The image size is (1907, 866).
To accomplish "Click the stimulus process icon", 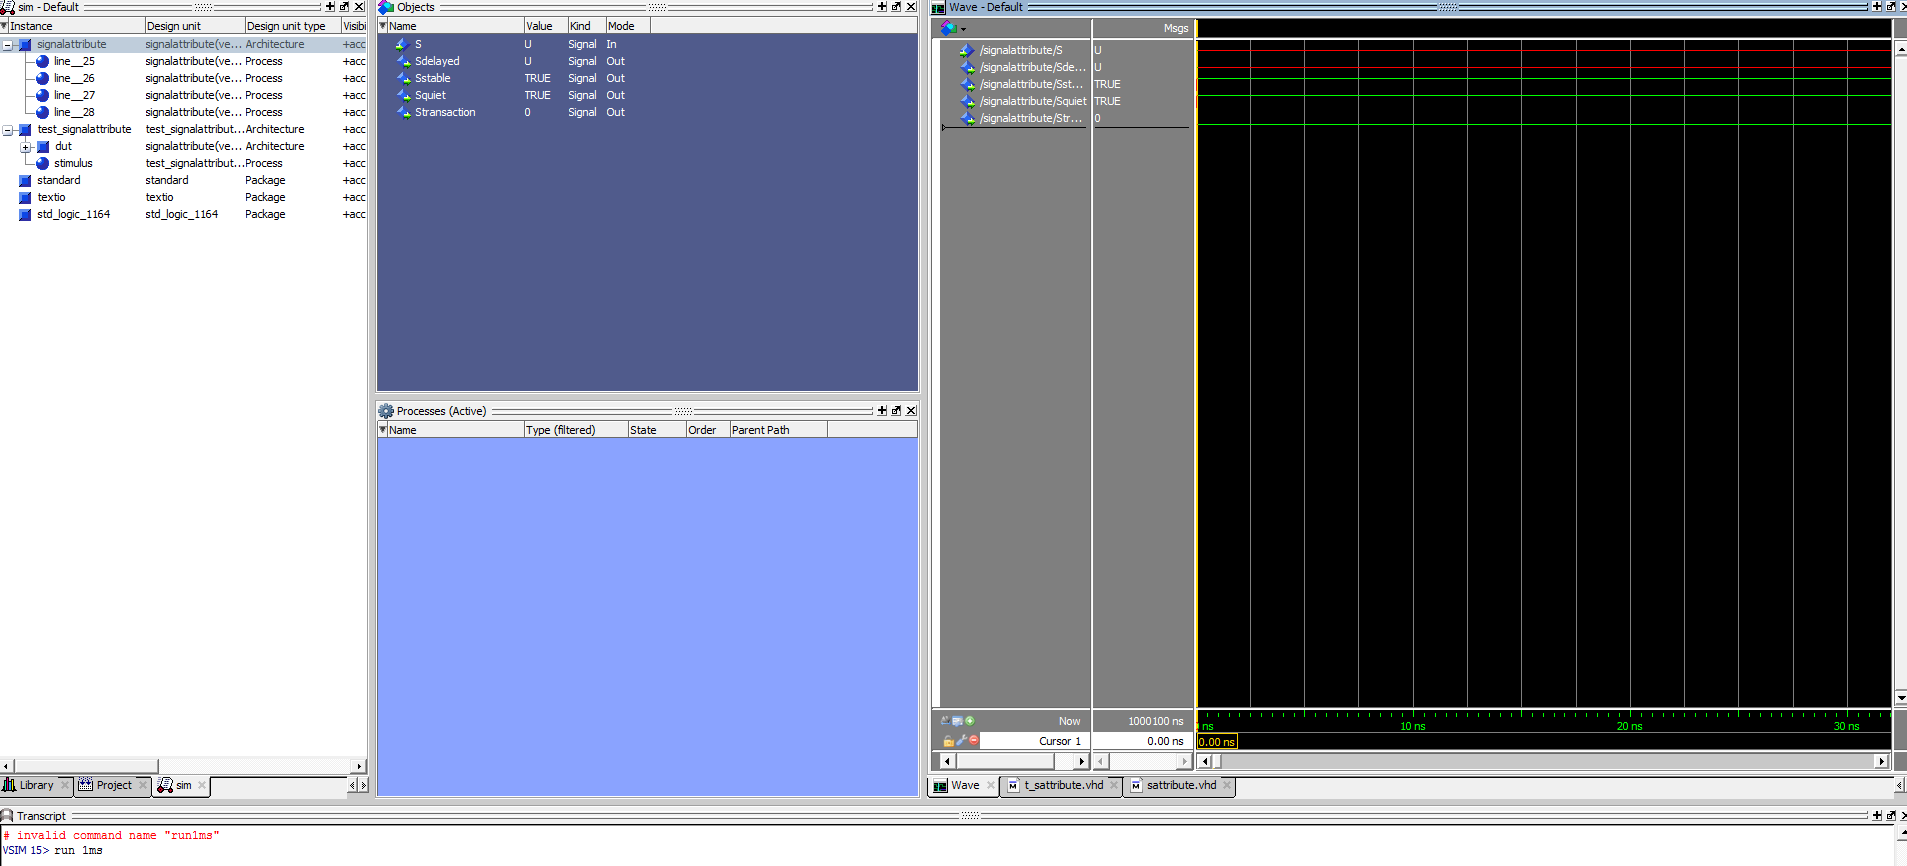I will click(x=42, y=164).
